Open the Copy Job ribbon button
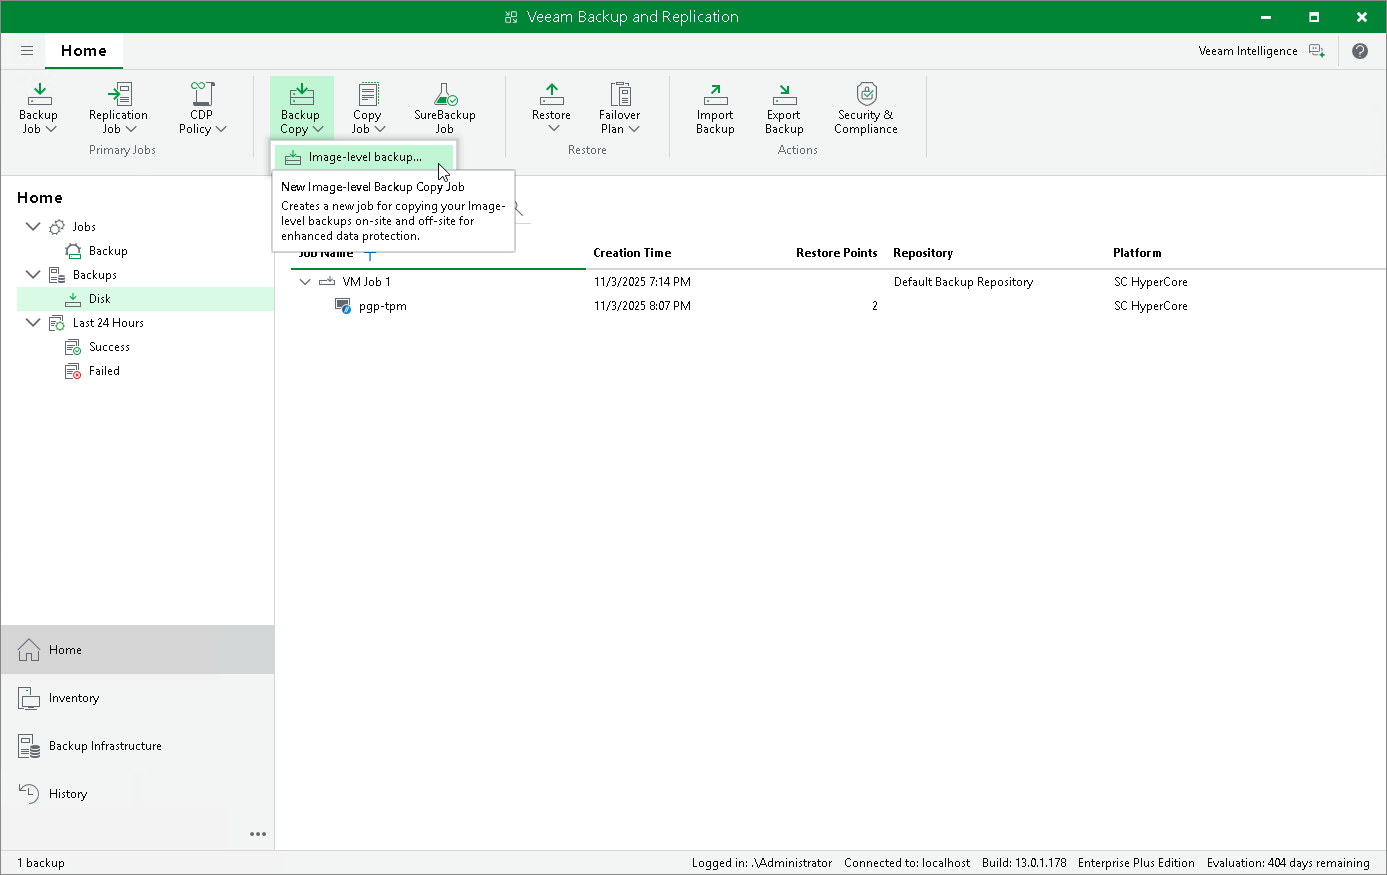Viewport: 1387px width, 875px height. pos(368,108)
